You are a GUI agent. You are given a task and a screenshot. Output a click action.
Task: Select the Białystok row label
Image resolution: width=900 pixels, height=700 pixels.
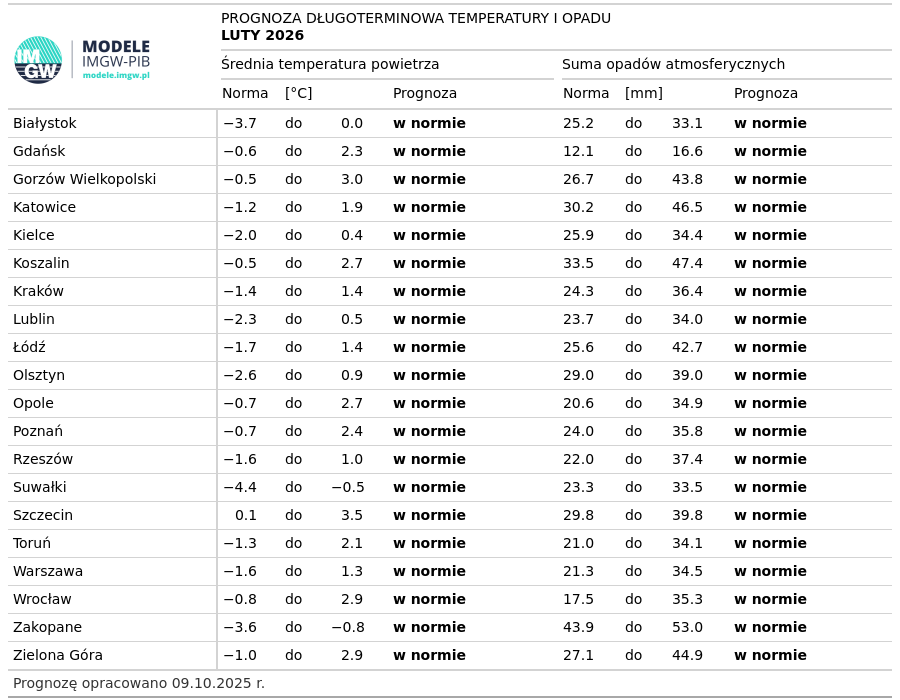(45, 124)
